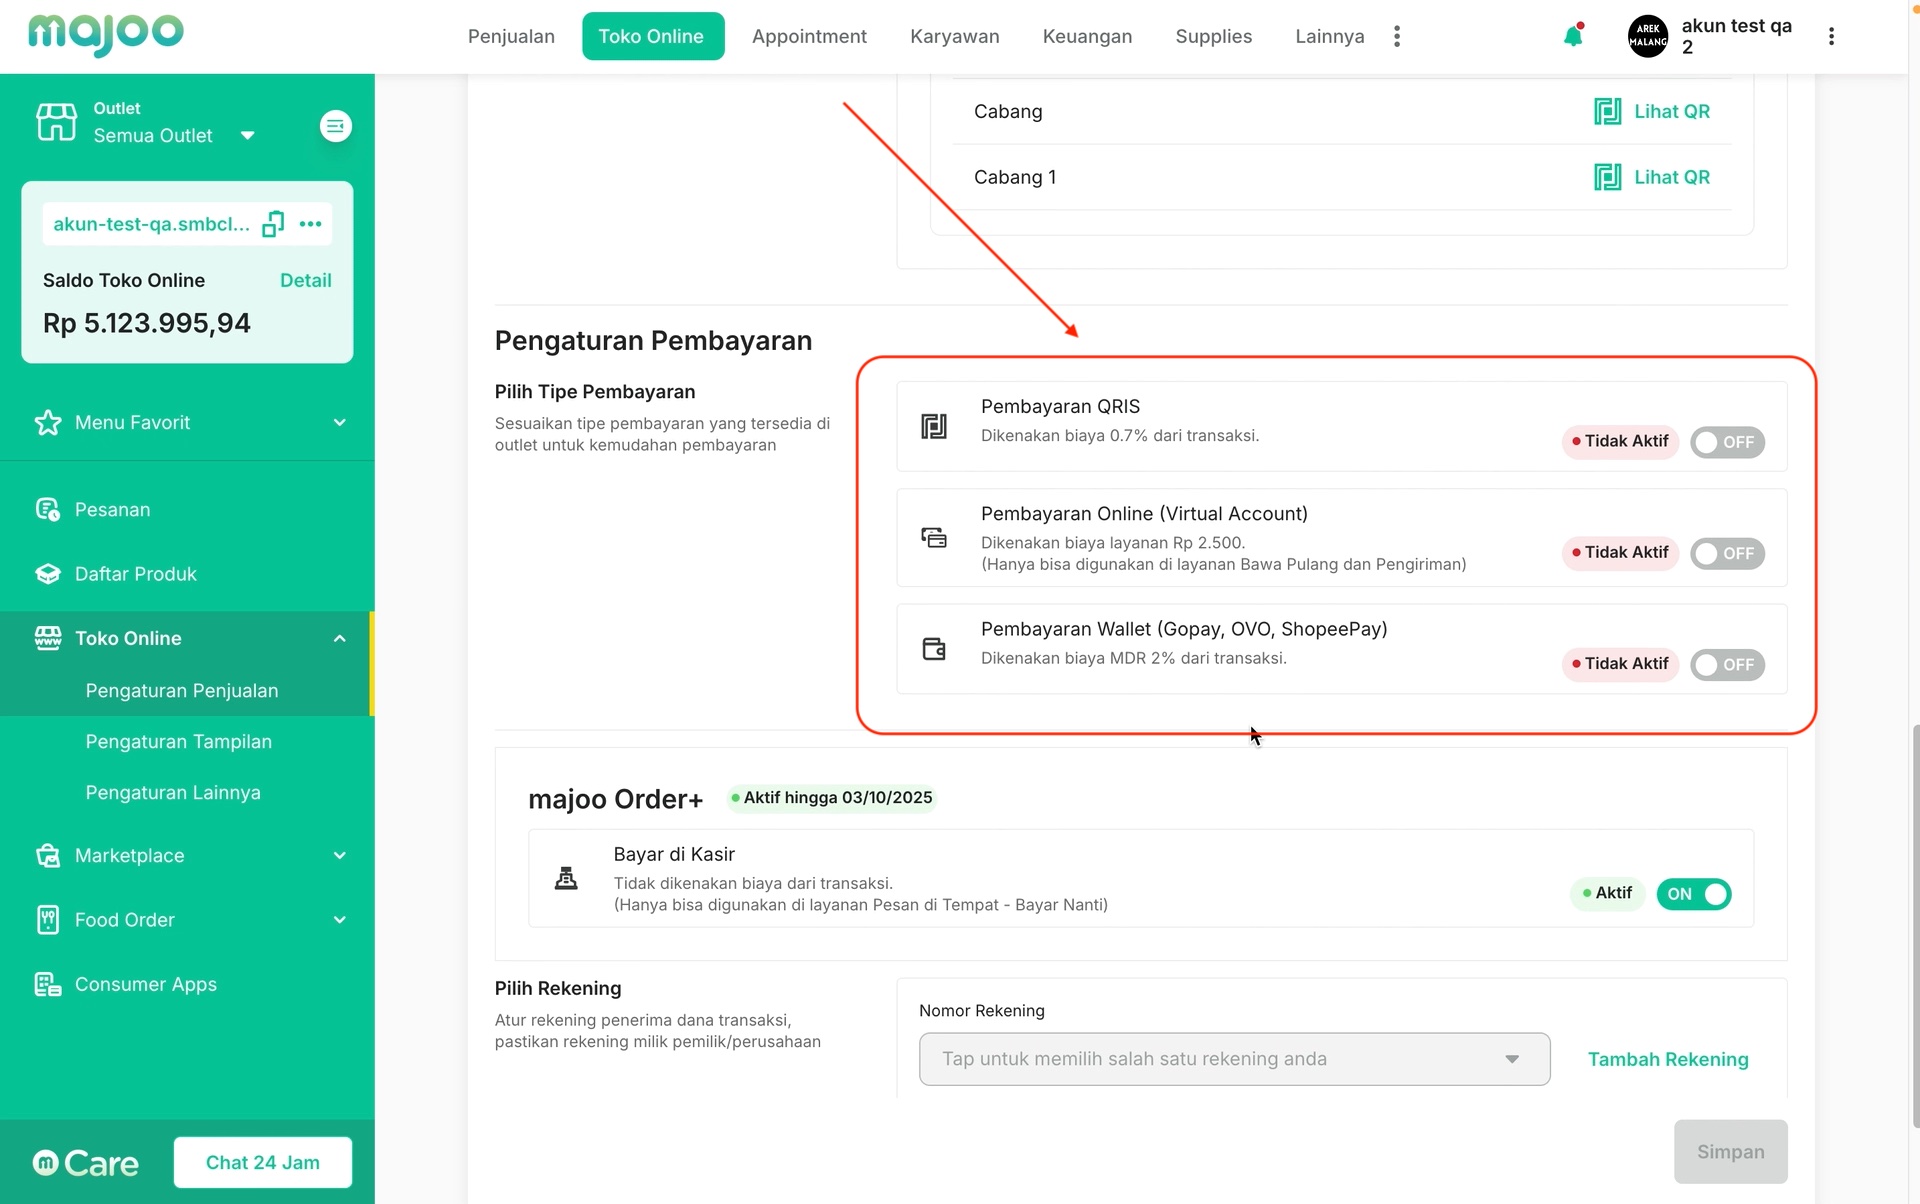
Task: Copy the online store link icon
Action: click(273, 224)
